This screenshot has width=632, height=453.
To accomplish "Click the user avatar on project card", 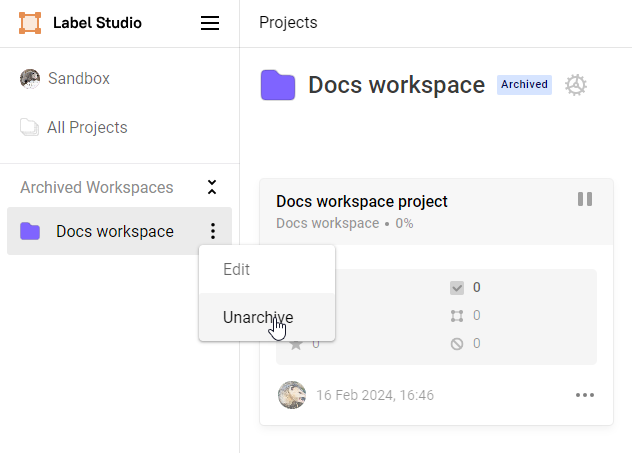I will [x=291, y=395].
